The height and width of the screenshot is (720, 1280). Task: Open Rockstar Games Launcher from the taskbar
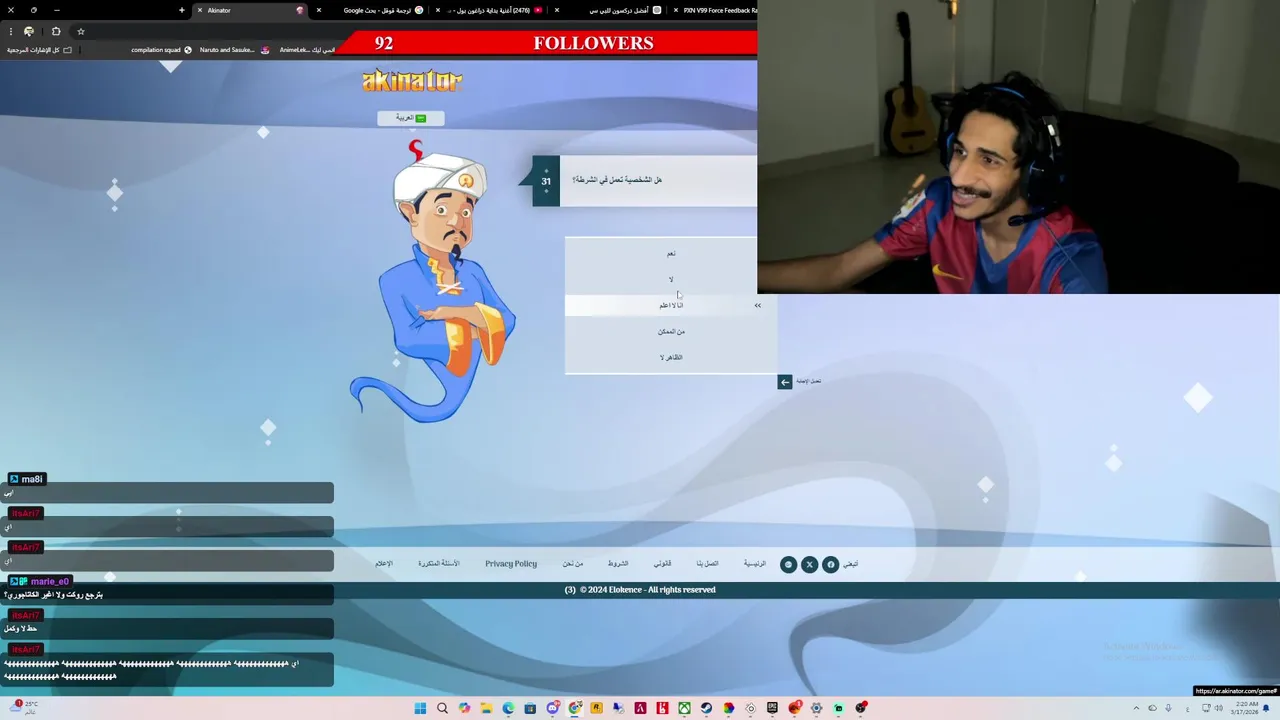coord(596,708)
